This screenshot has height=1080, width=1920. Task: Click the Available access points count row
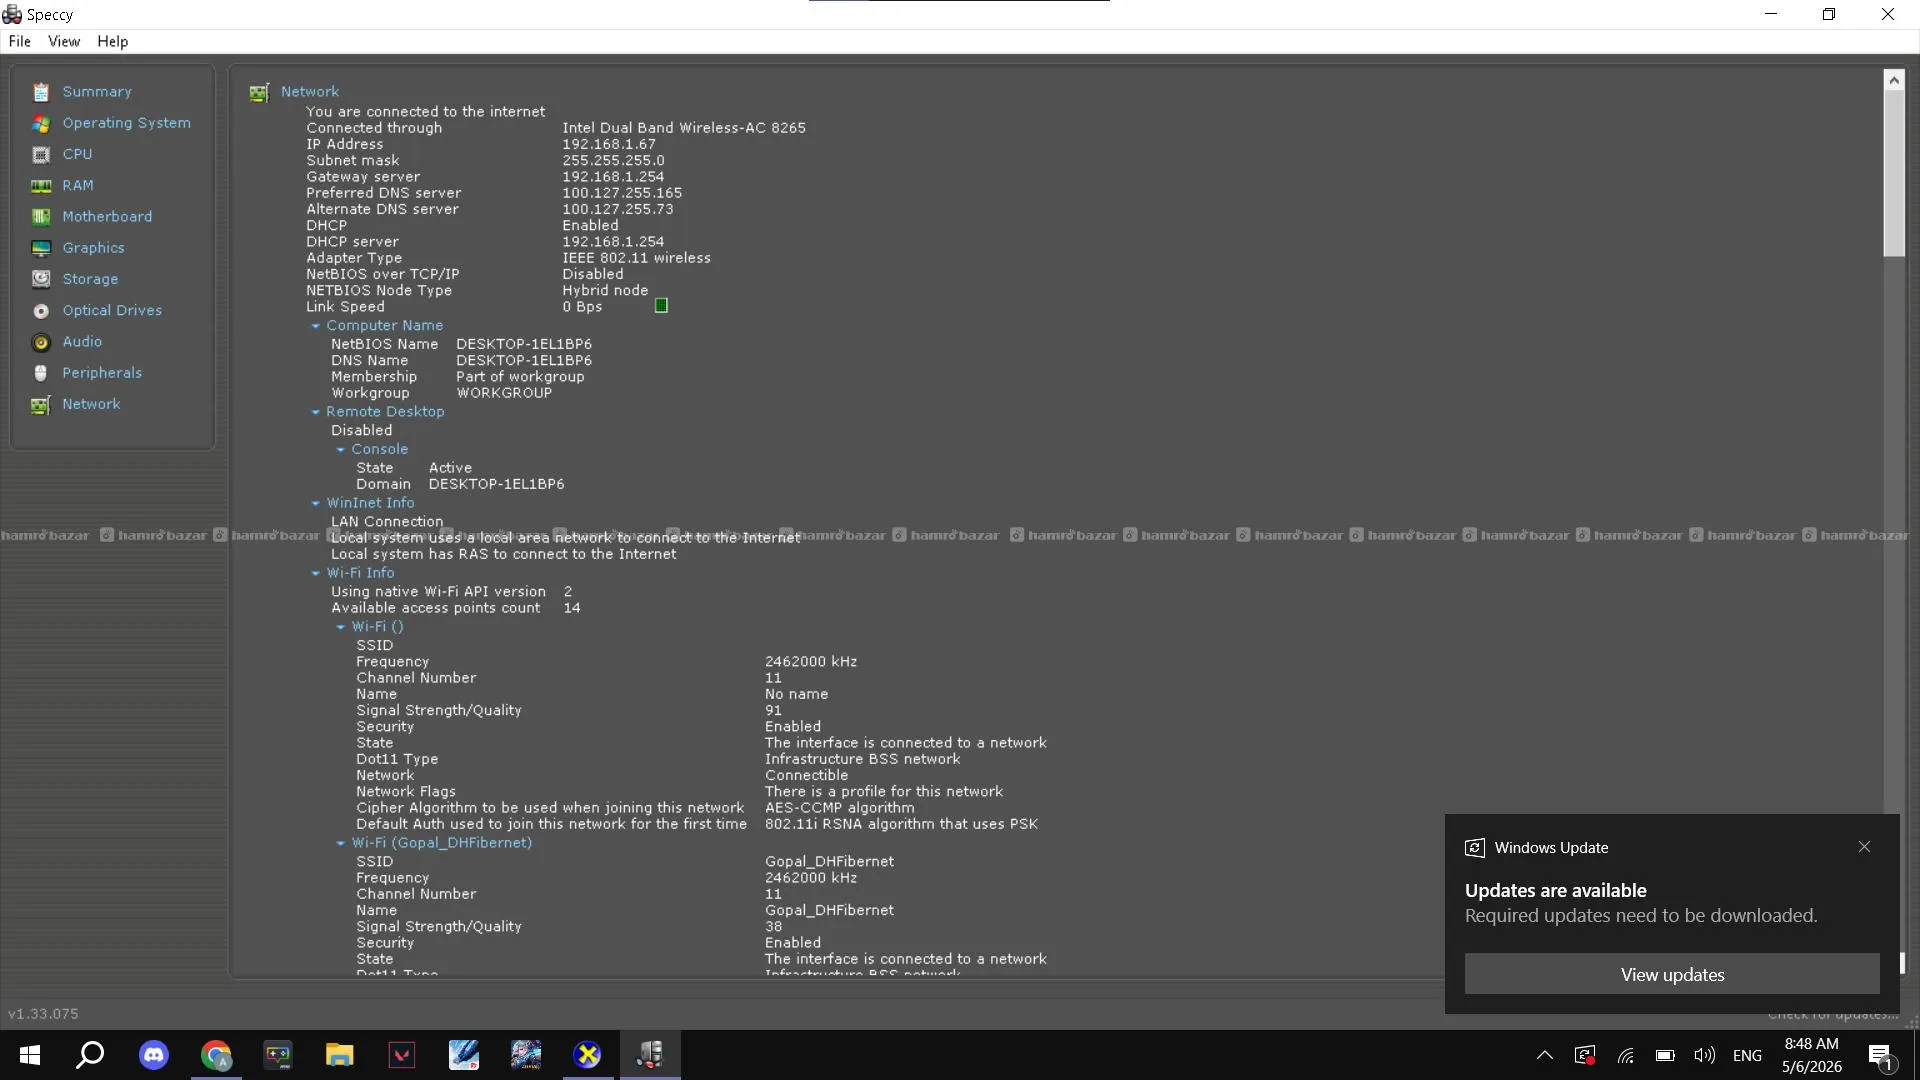point(456,608)
